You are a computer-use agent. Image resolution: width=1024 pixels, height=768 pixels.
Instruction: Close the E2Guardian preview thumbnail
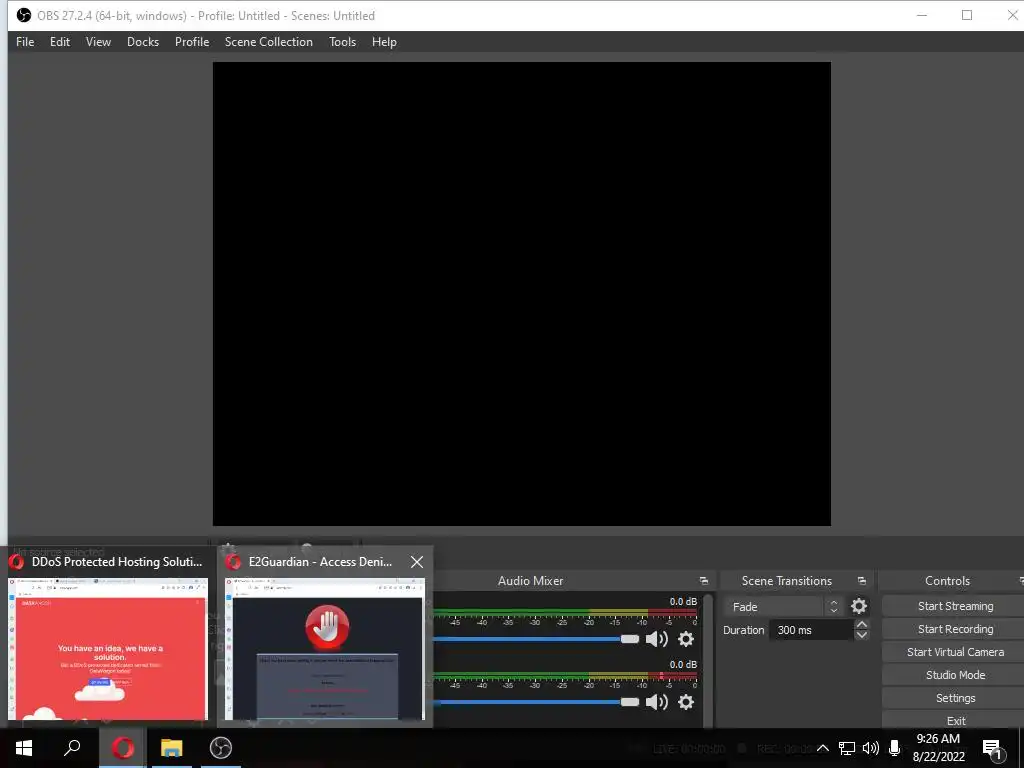click(x=417, y=562)
